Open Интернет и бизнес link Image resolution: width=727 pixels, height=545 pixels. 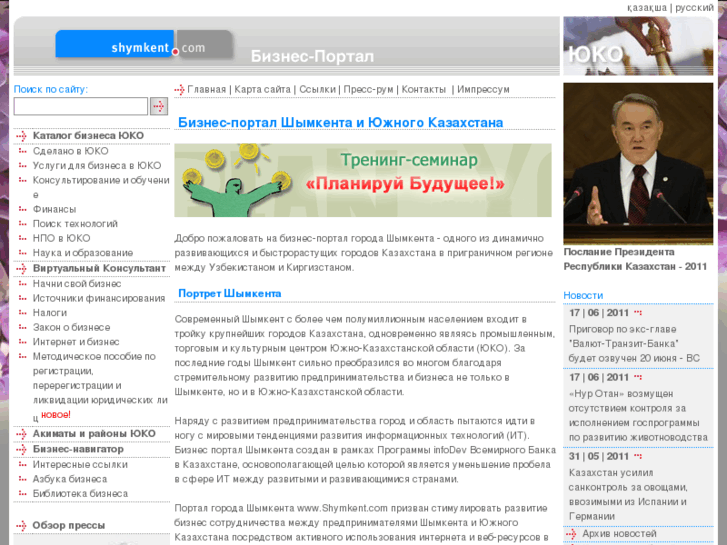pos(76,342)
